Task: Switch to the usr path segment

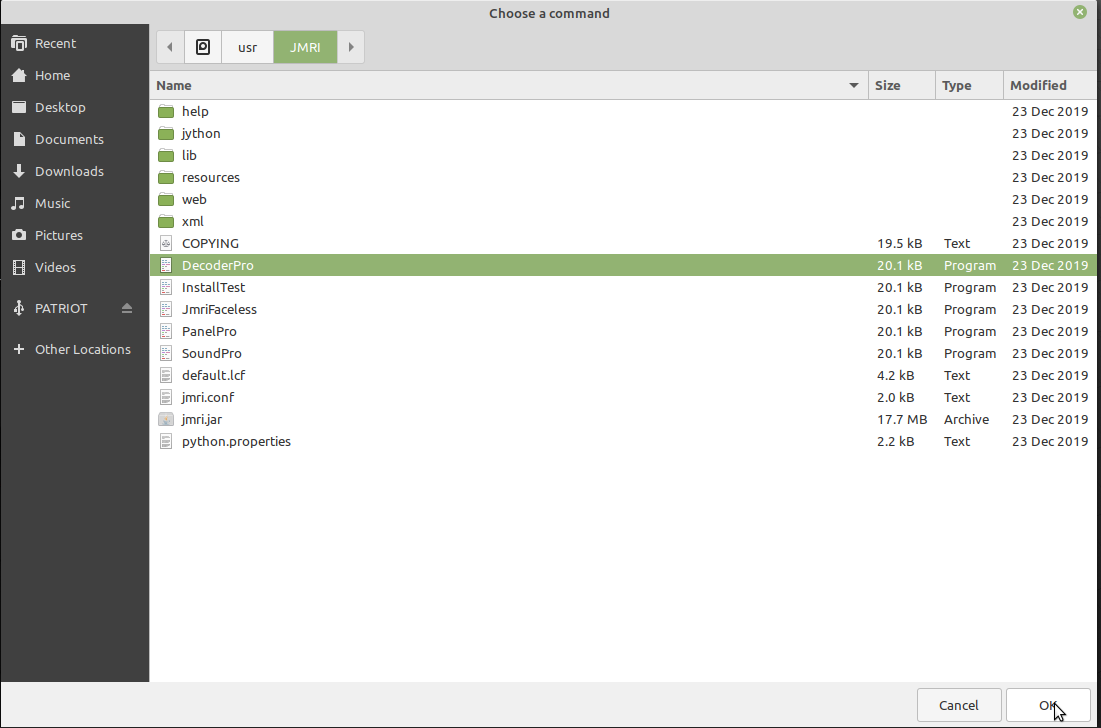Action: [247, 47]
